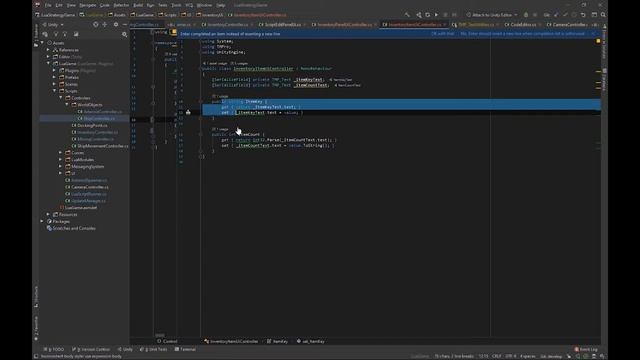Expand the Prefabs folder

[x=54, y=77]
